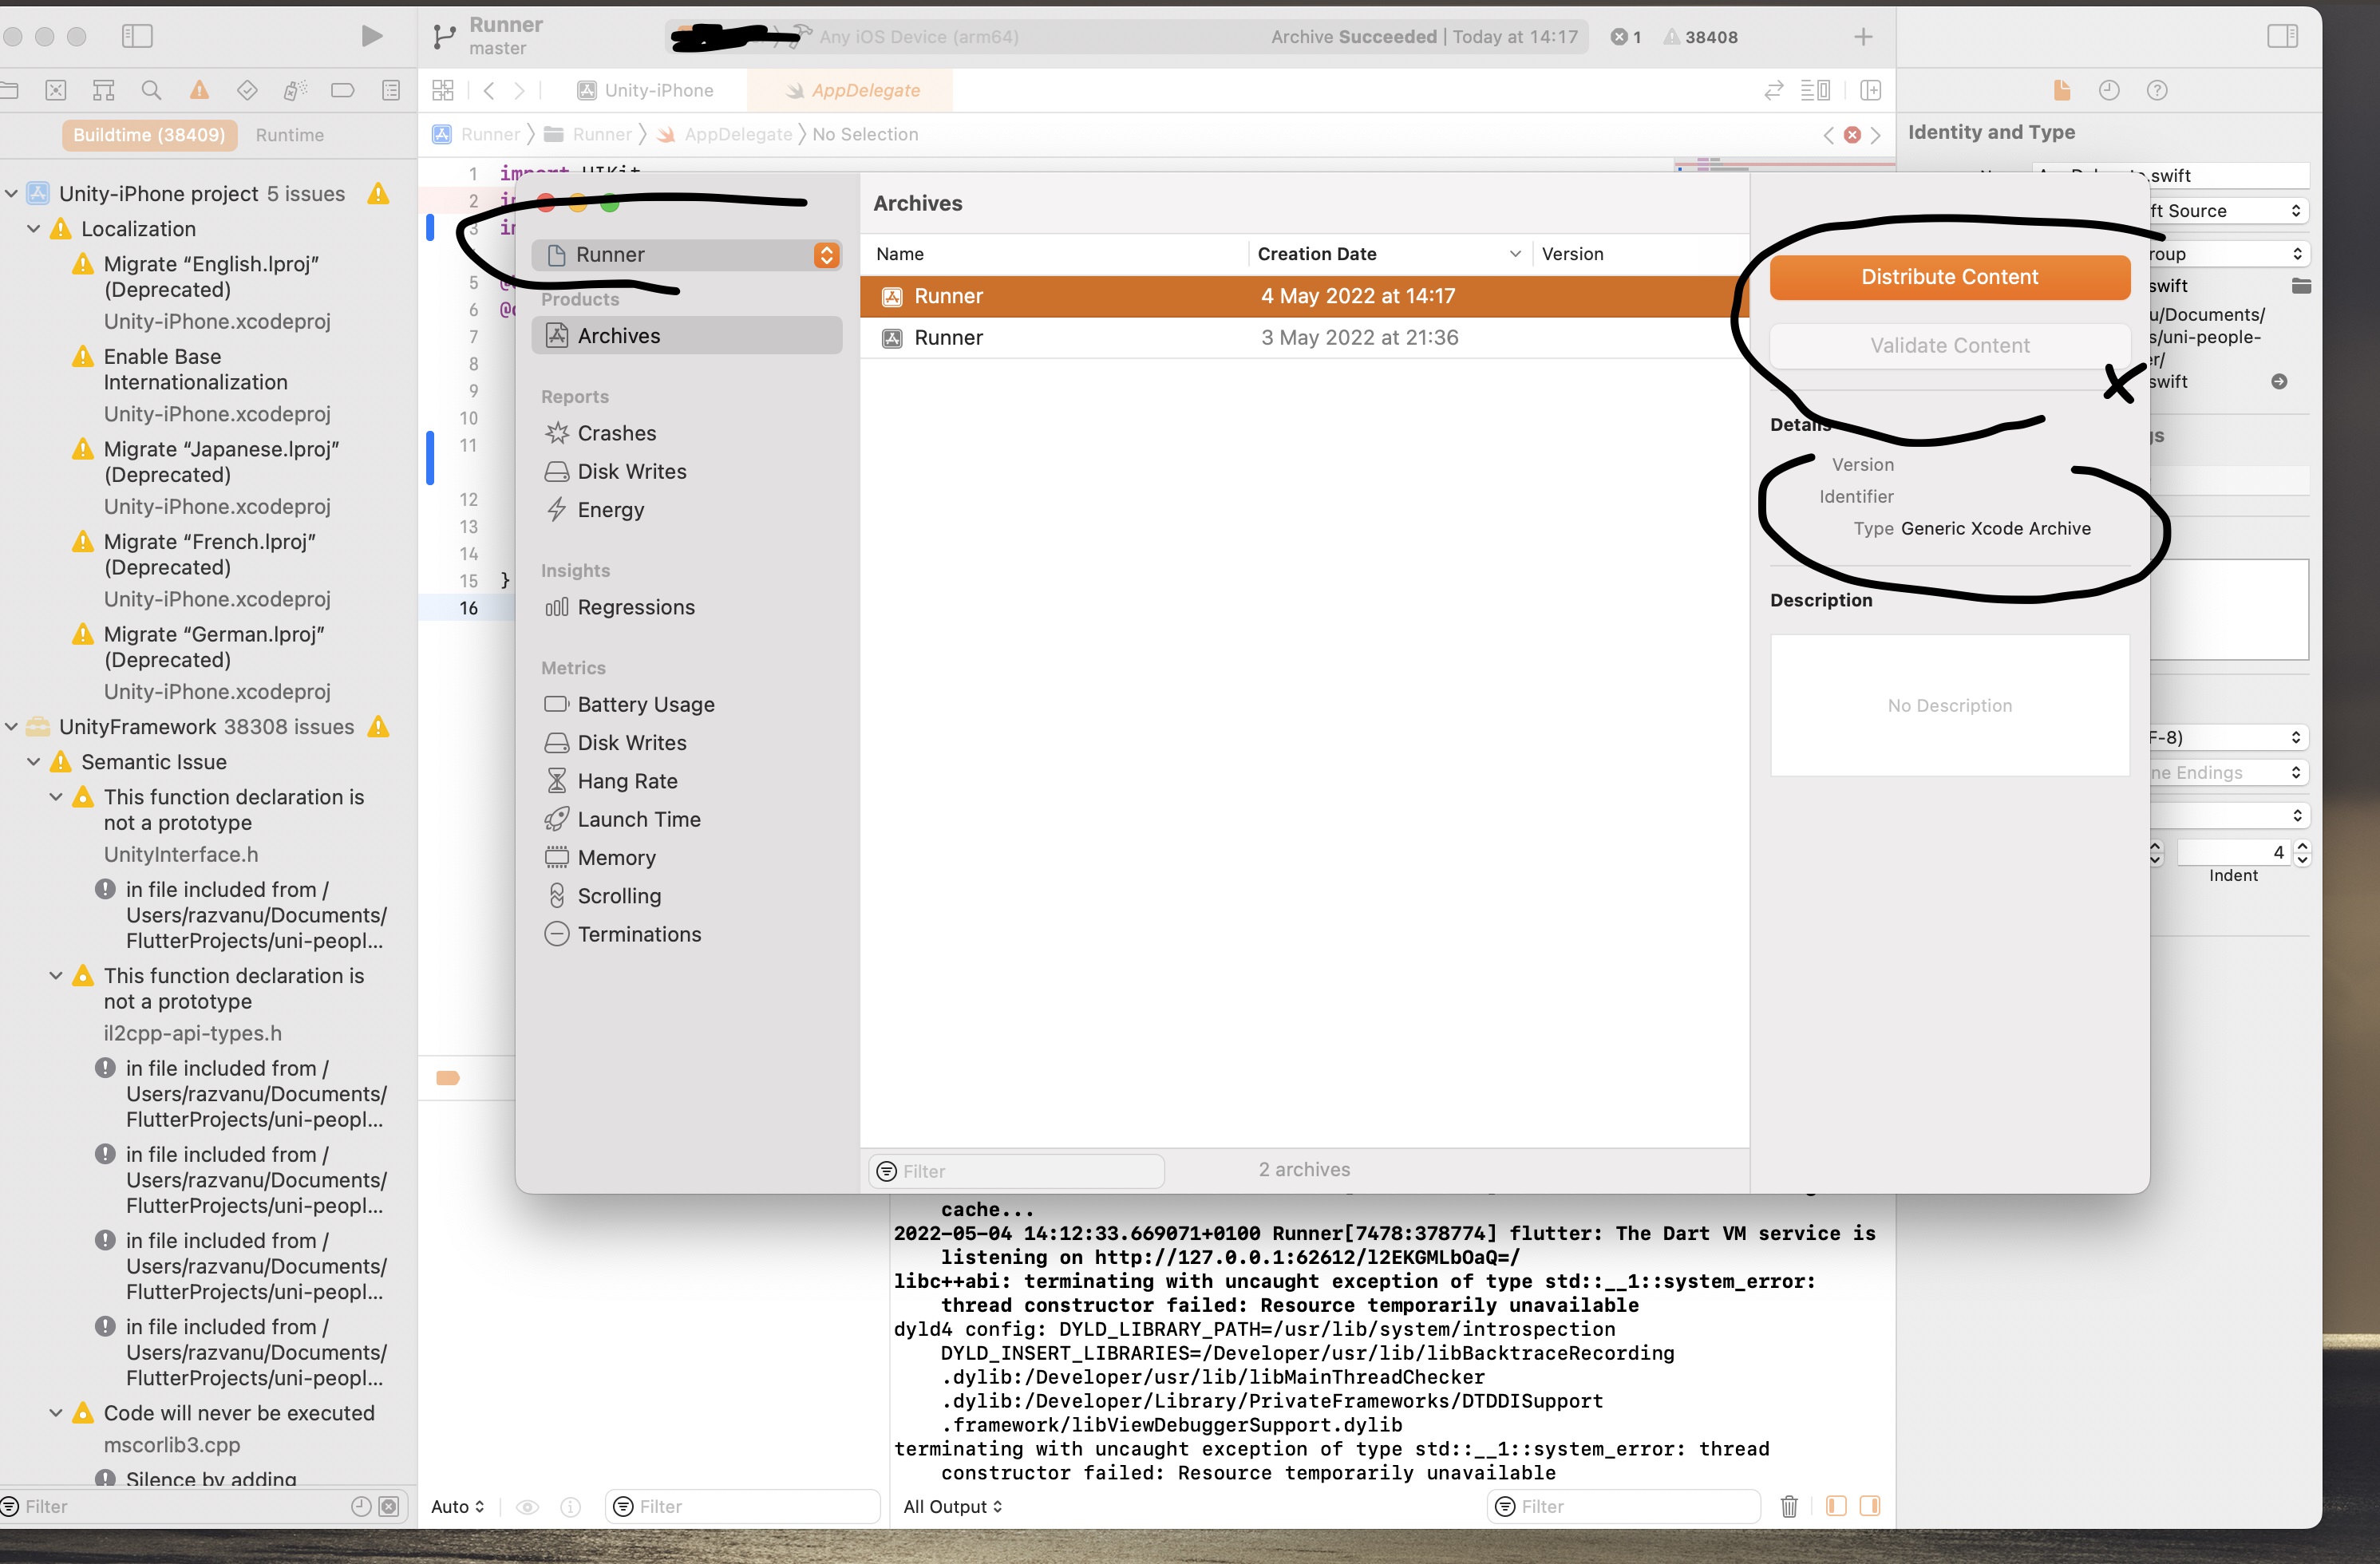This screenshot has height=1564, width=2380.
Task: Open the debug navigator icon
Action: (295, 90)
